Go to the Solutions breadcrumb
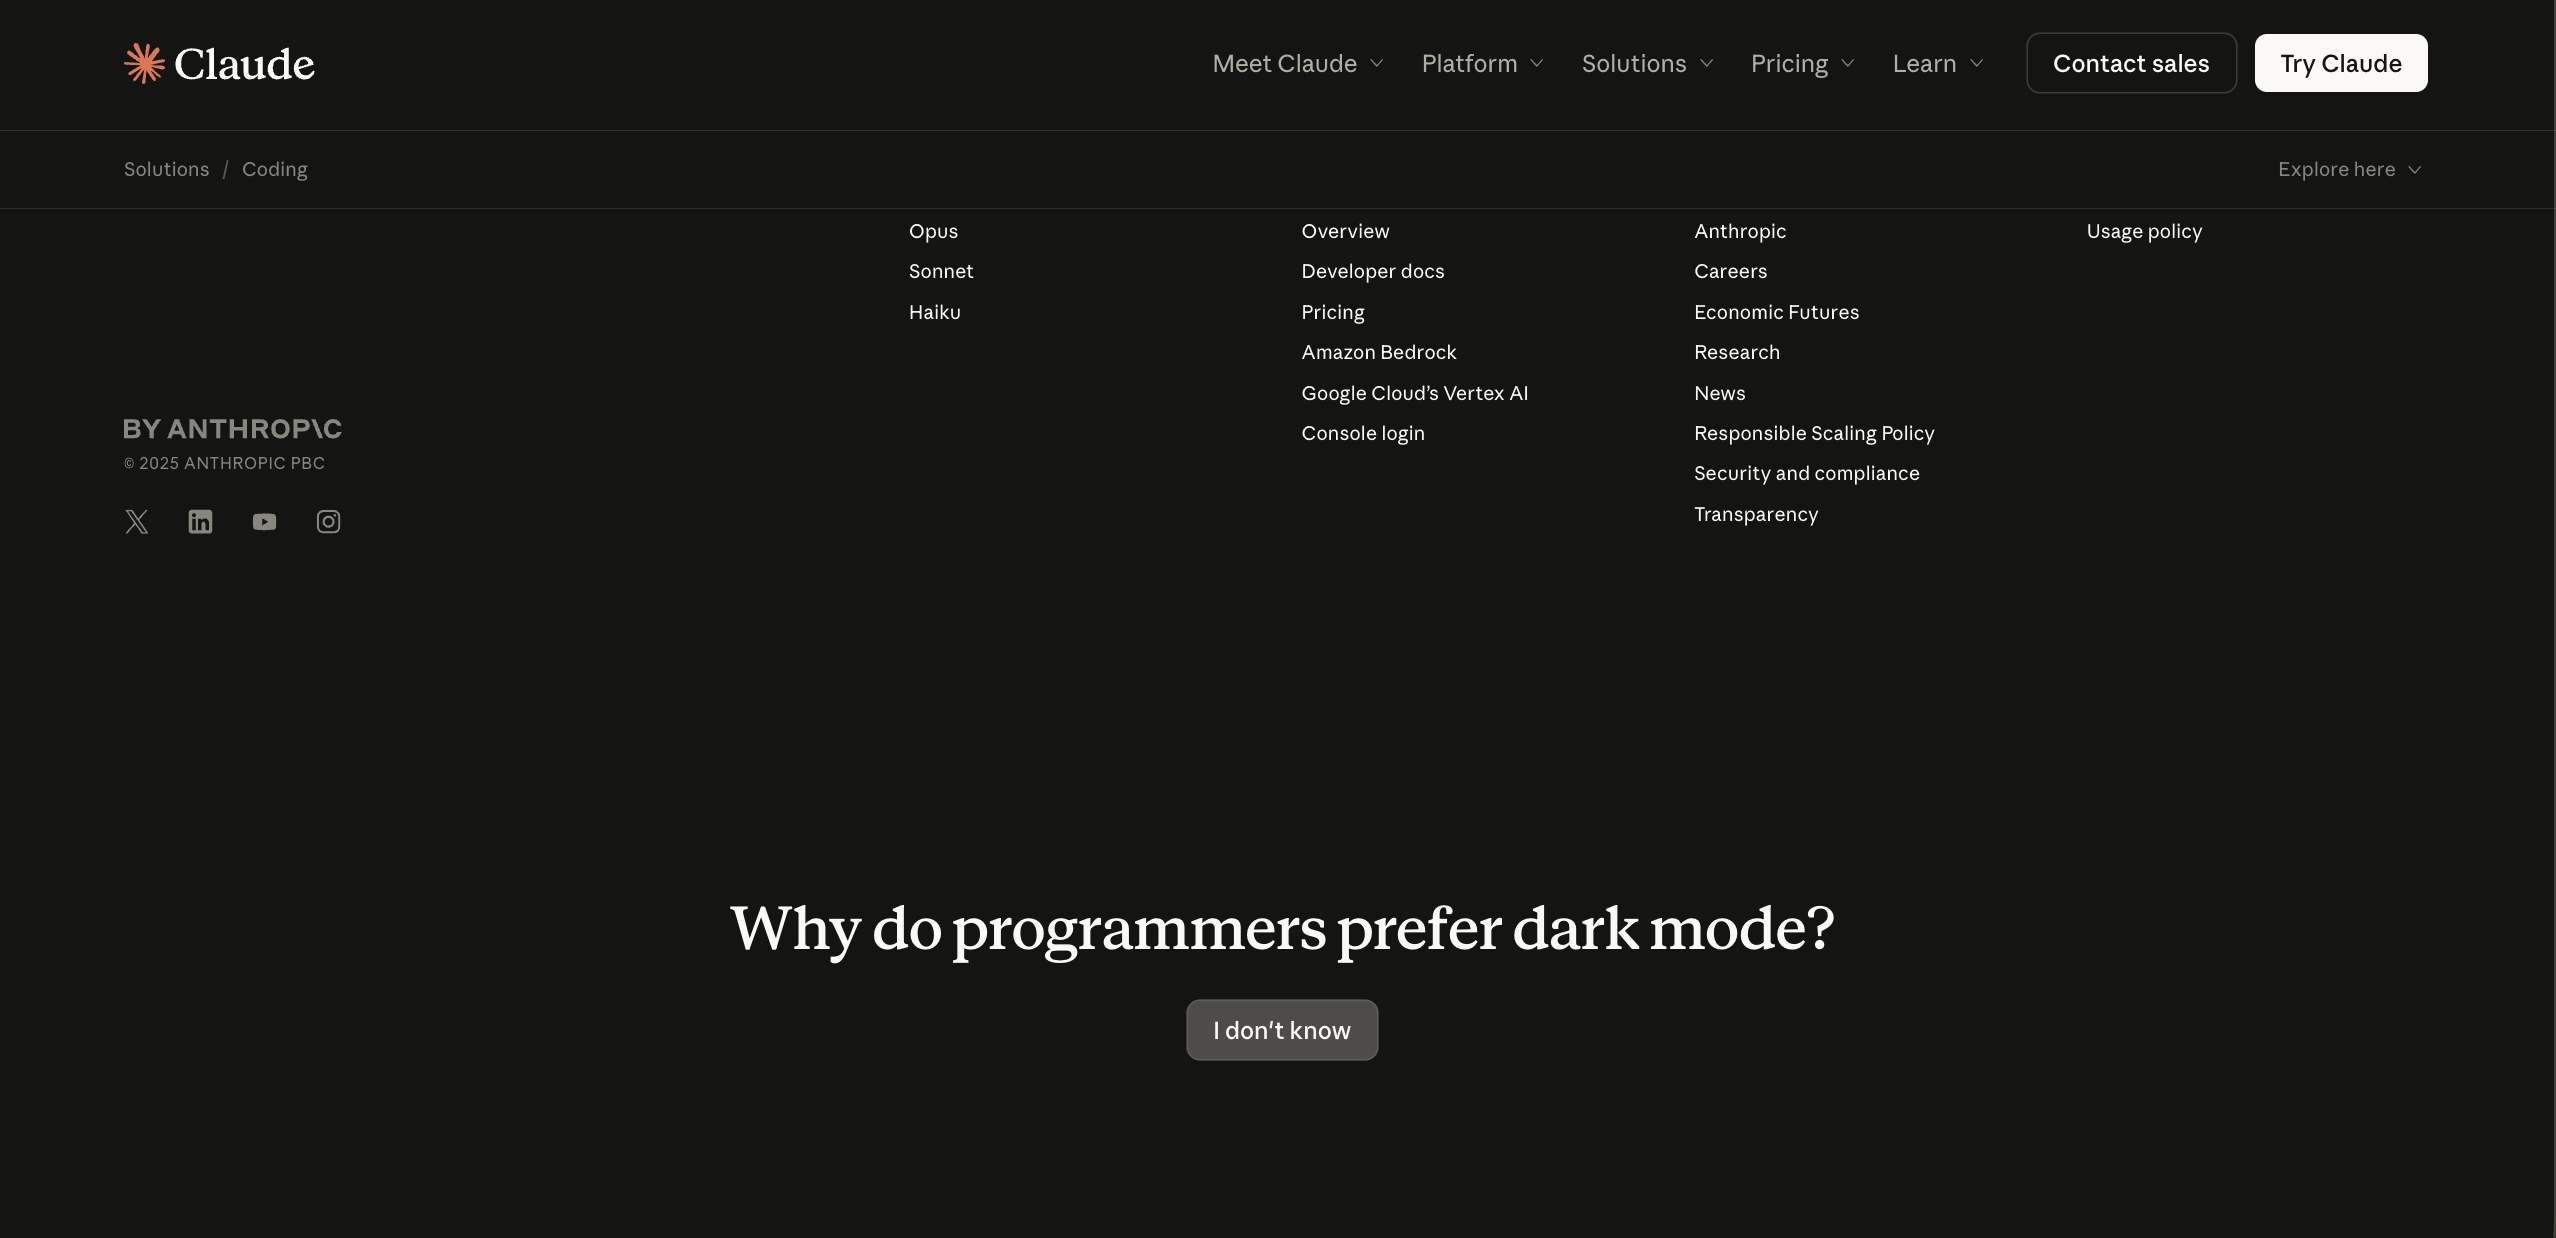2556x1238 pixels. point(166,169)
